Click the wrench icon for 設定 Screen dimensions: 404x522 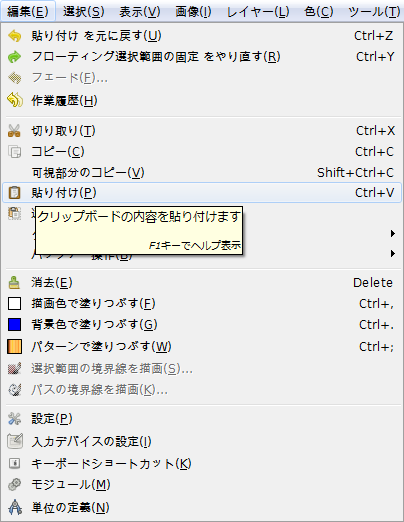click(x=14, y=419)
